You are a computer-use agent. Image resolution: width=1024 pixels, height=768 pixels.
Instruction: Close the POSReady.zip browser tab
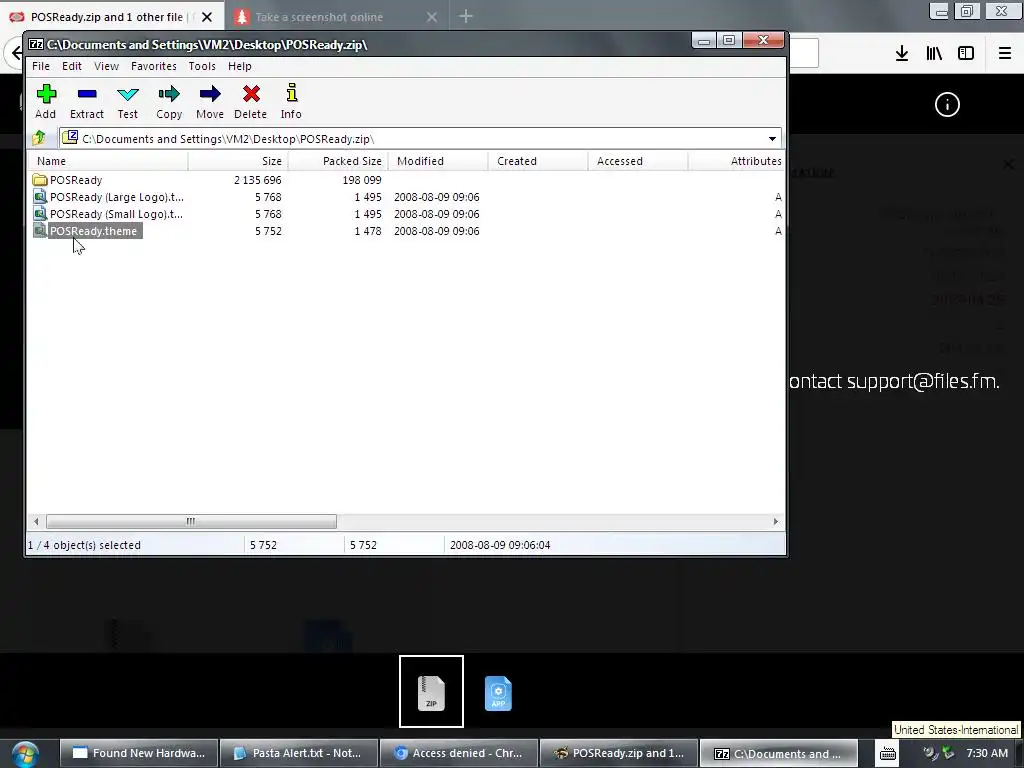click(207, 17)
